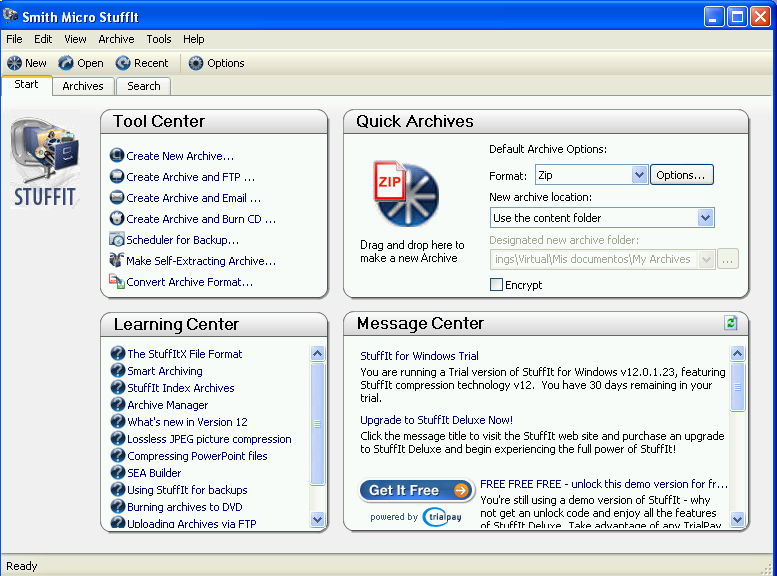Screen dimensions: 777x576
Task: Open the Tools menu
Action: (x=159, y=39)
